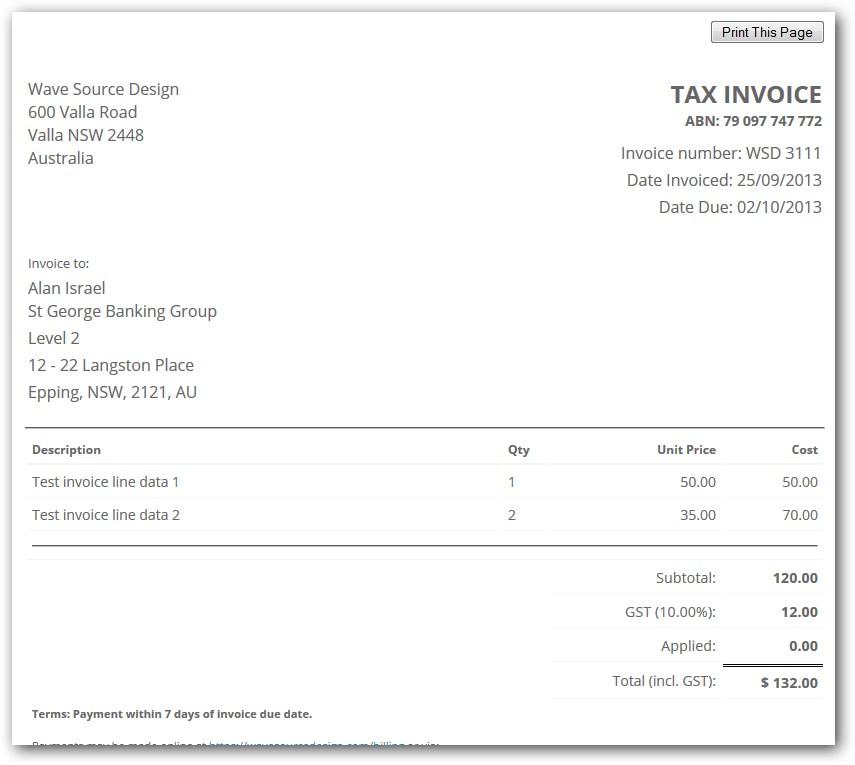Click Invoice number: WSD 3111
The image size is (855, 765).
tap(721, 153)
